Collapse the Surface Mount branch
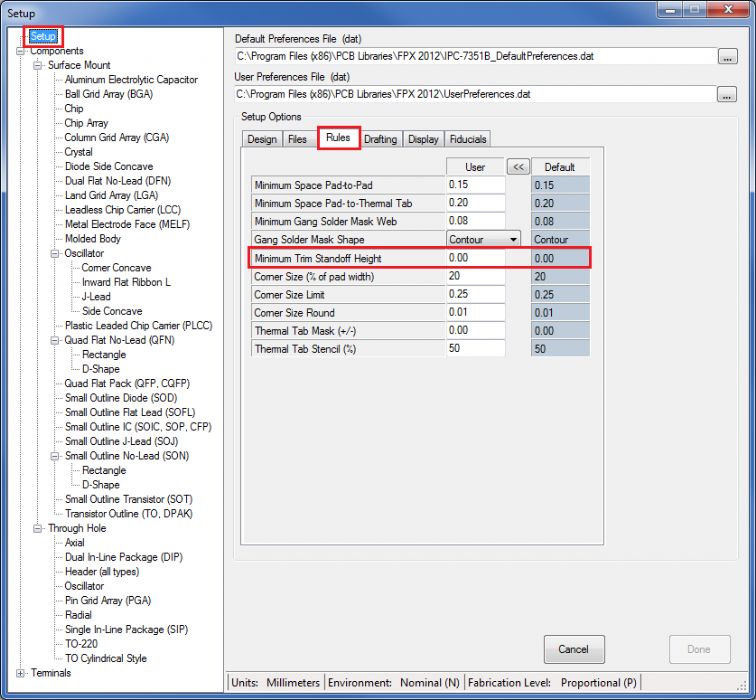 click(37, 66)
